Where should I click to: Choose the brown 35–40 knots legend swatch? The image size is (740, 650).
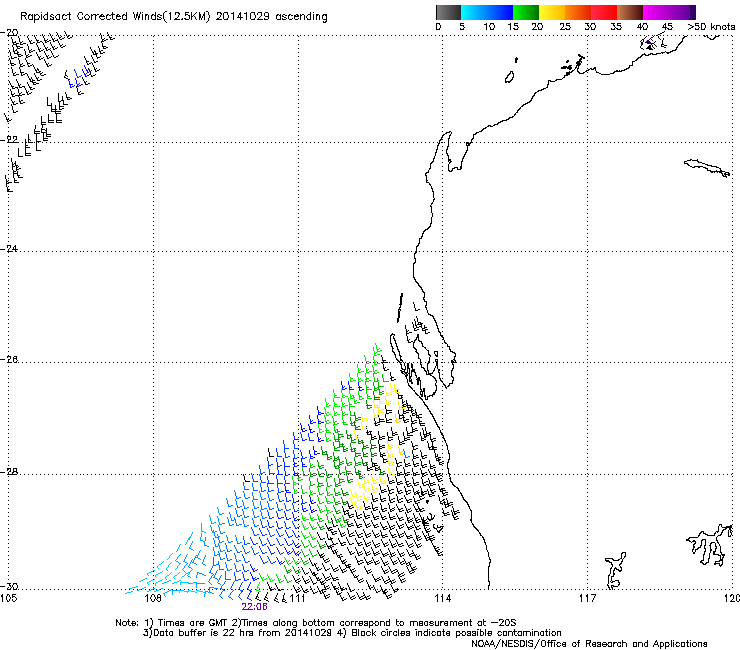coord(630,12)
